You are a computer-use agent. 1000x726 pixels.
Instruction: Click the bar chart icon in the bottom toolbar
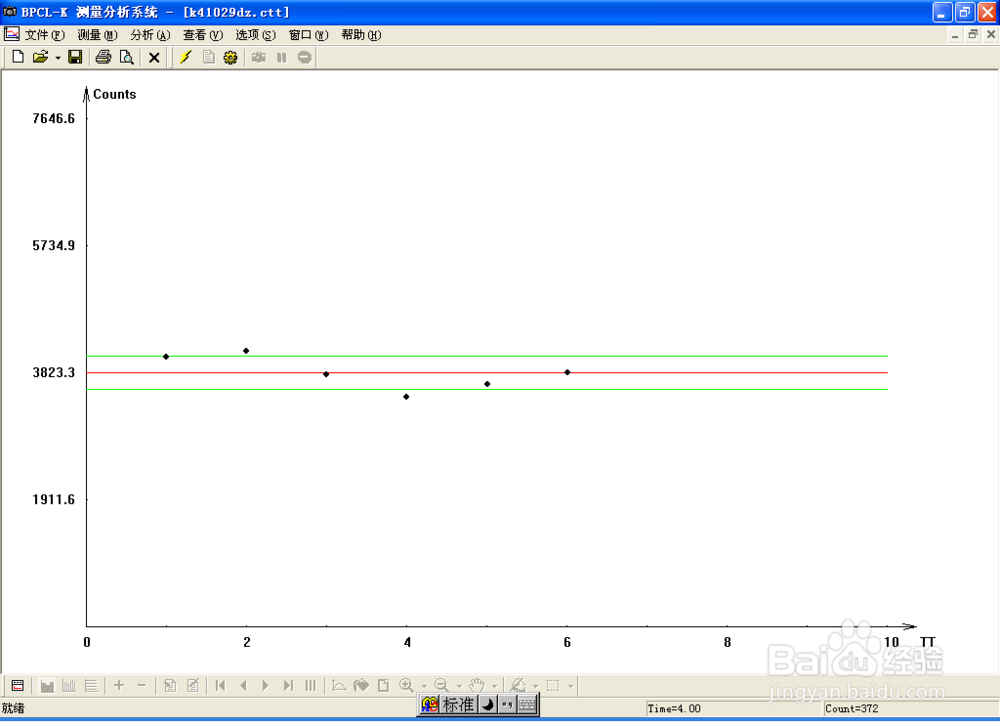(x=69, y=686)
